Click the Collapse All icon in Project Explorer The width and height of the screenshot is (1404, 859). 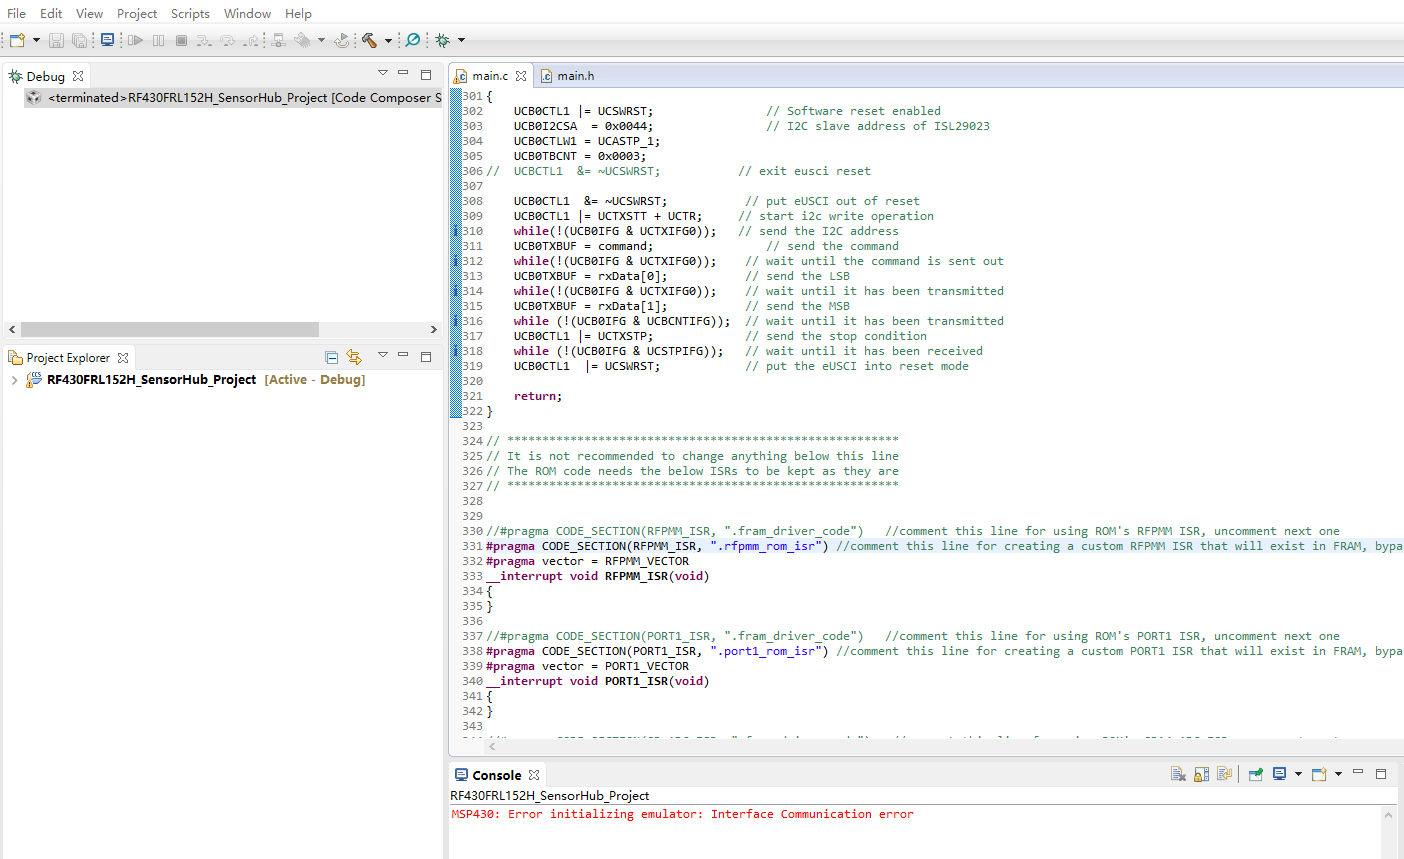coord(332,357)
